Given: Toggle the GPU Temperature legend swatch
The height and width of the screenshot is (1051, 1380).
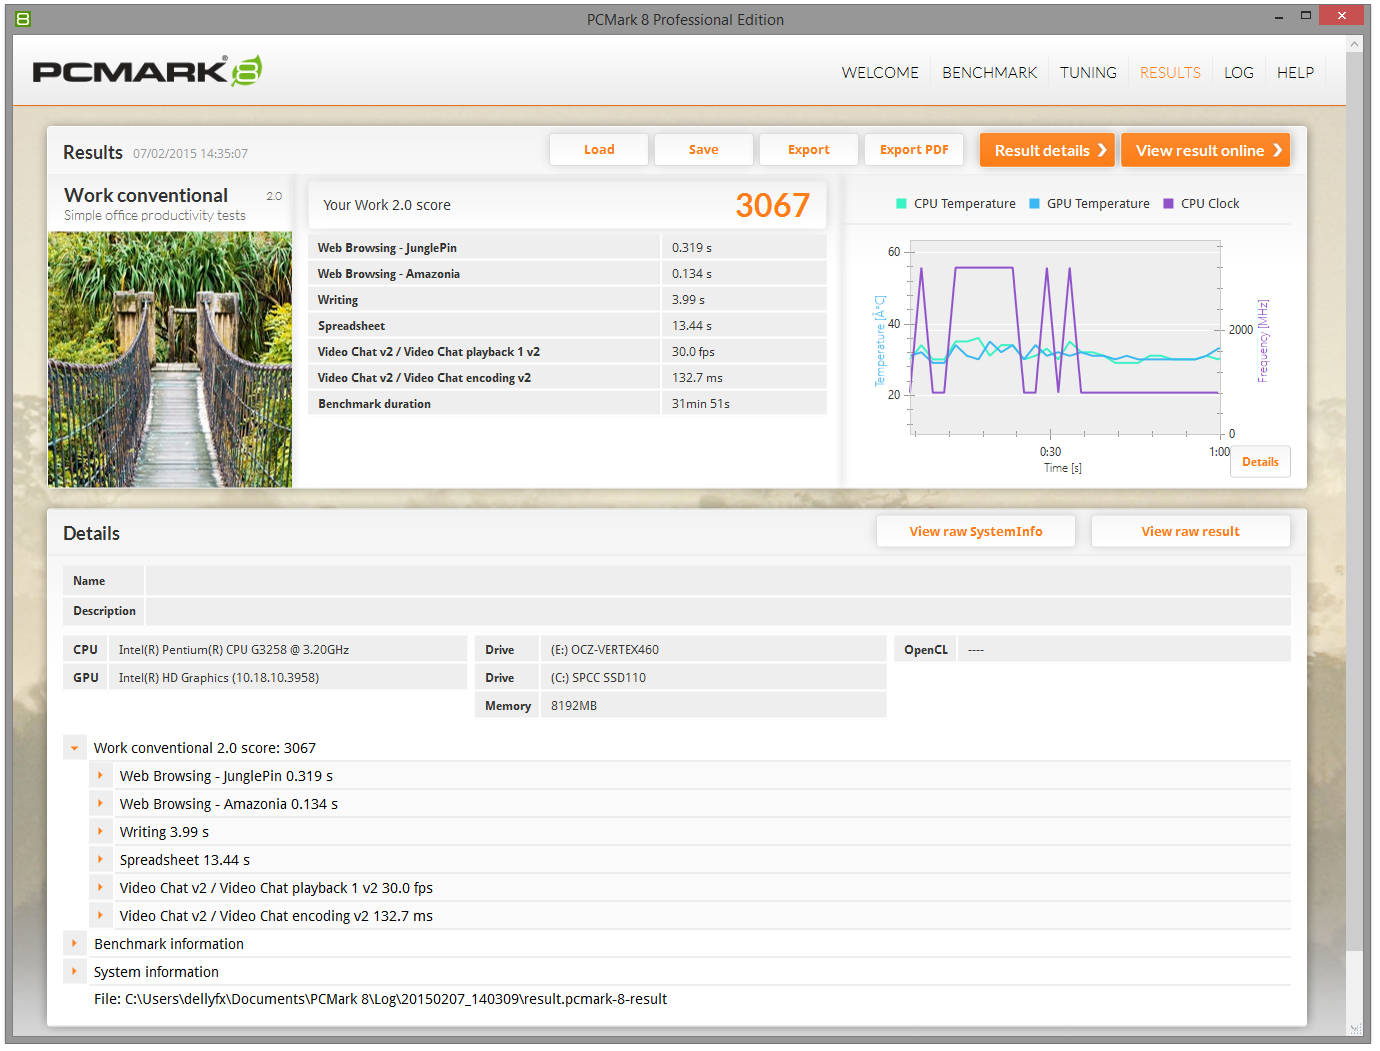Looking at the screenshot, I should tap(1034, 204).
